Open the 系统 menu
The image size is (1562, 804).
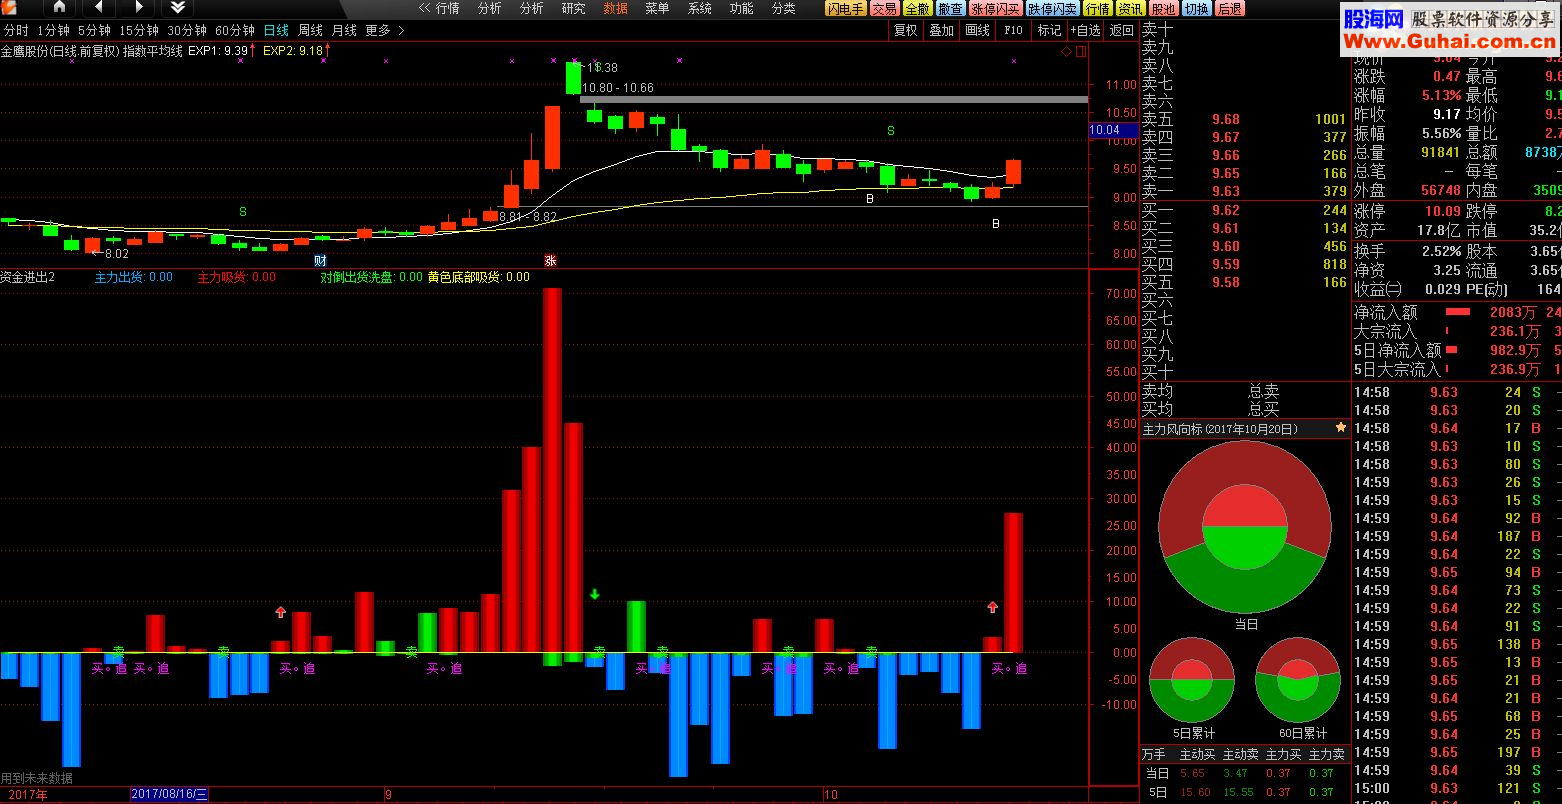click(700, 8)
